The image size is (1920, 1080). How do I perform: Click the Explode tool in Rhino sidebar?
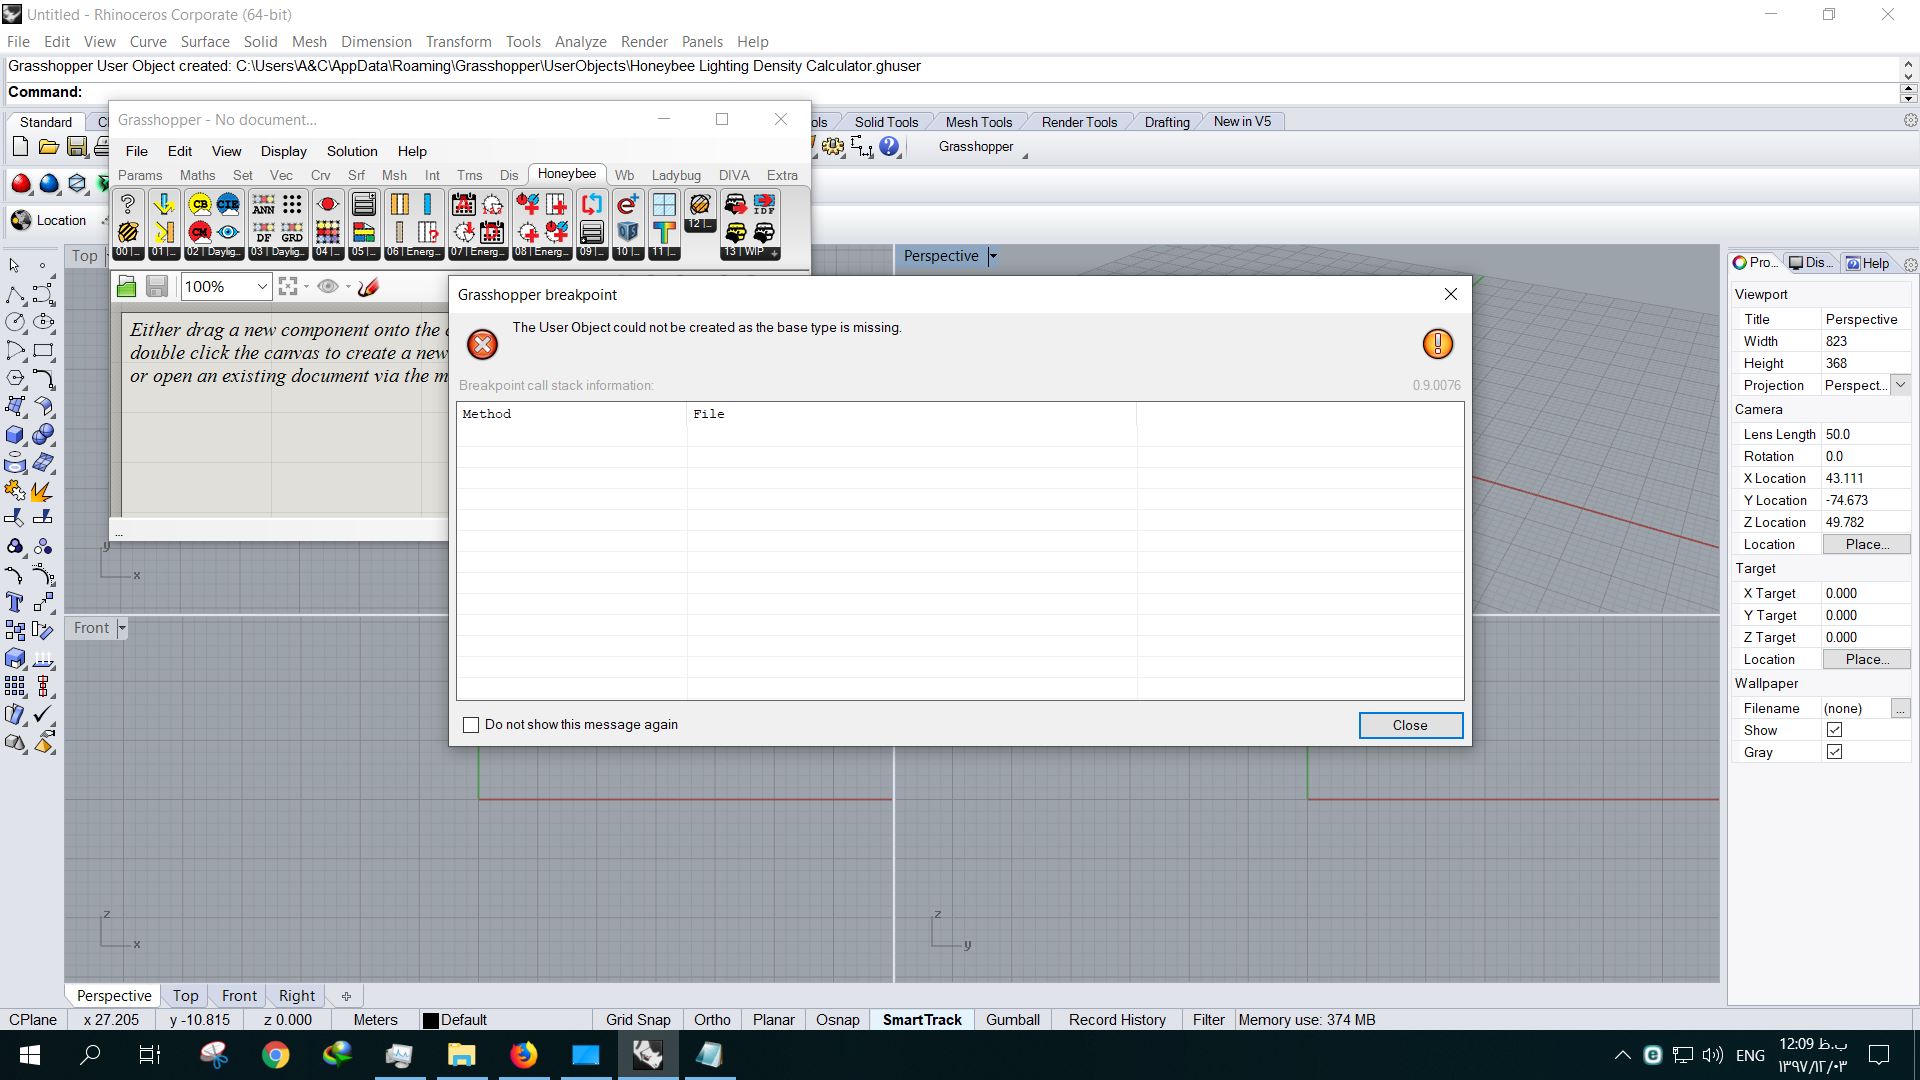coord(43,491)
